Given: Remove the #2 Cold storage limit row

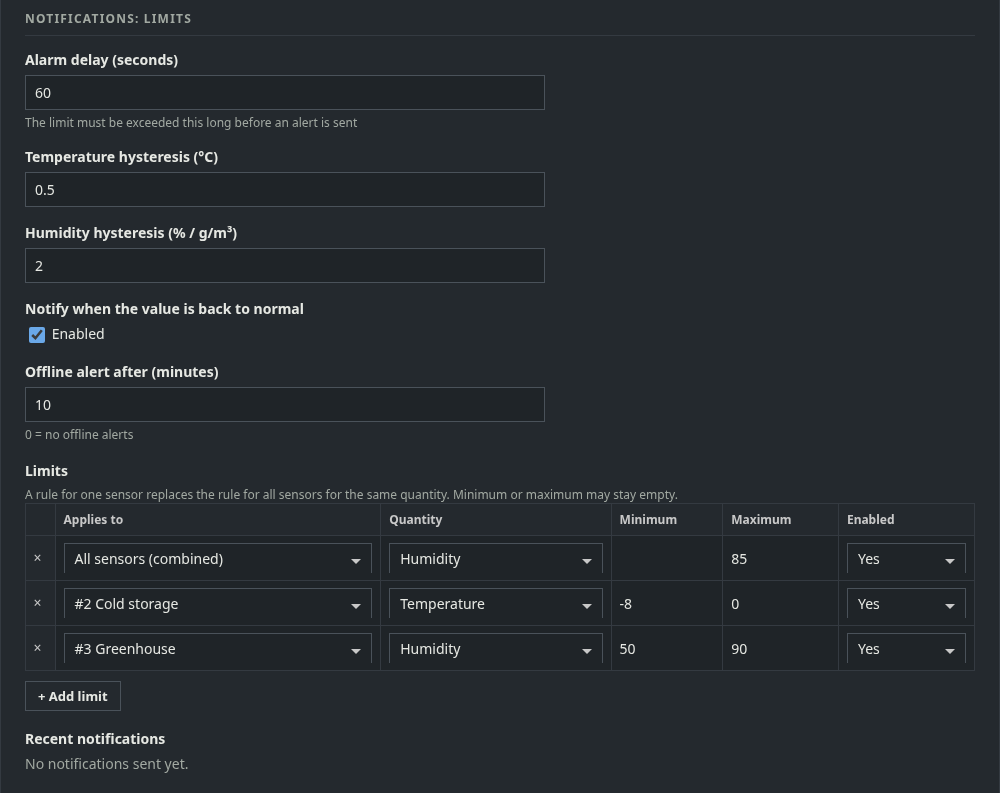Looking at the screenshot, I should (38, 603).
